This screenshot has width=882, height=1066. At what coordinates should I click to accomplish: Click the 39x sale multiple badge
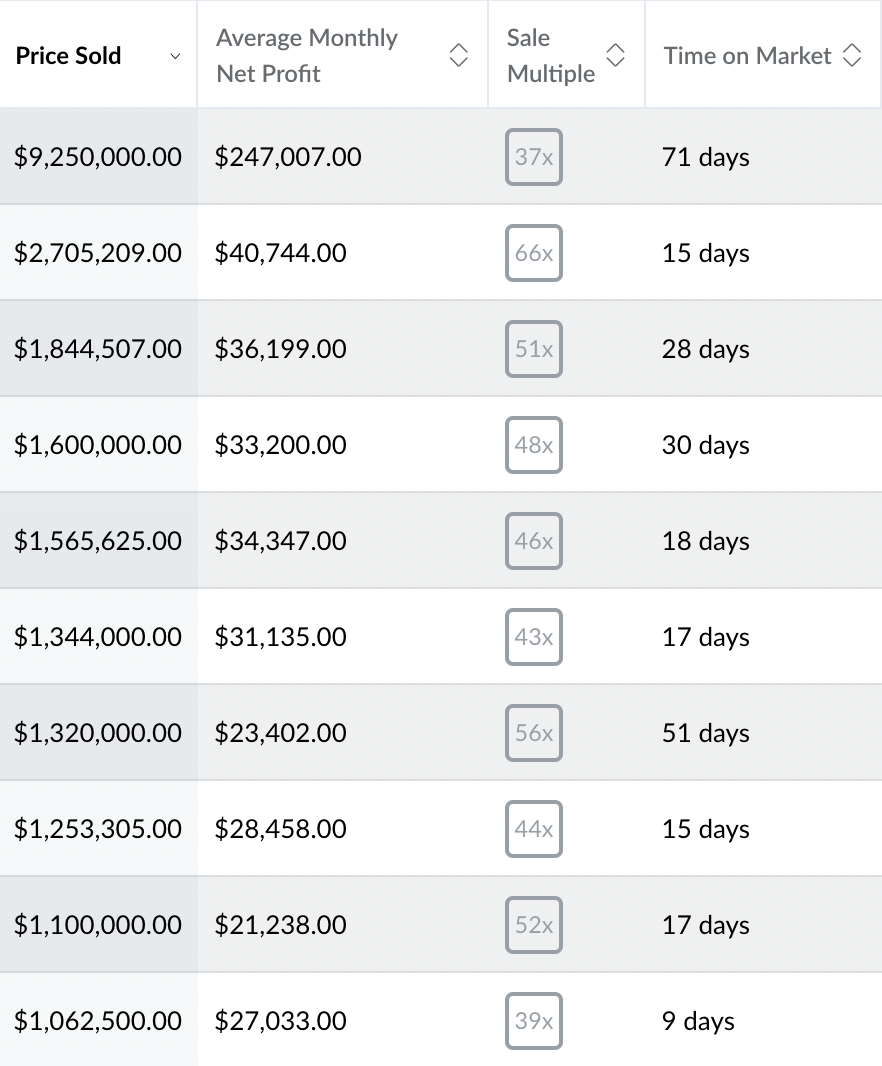pyautogui.click(x=534, y=1021)
